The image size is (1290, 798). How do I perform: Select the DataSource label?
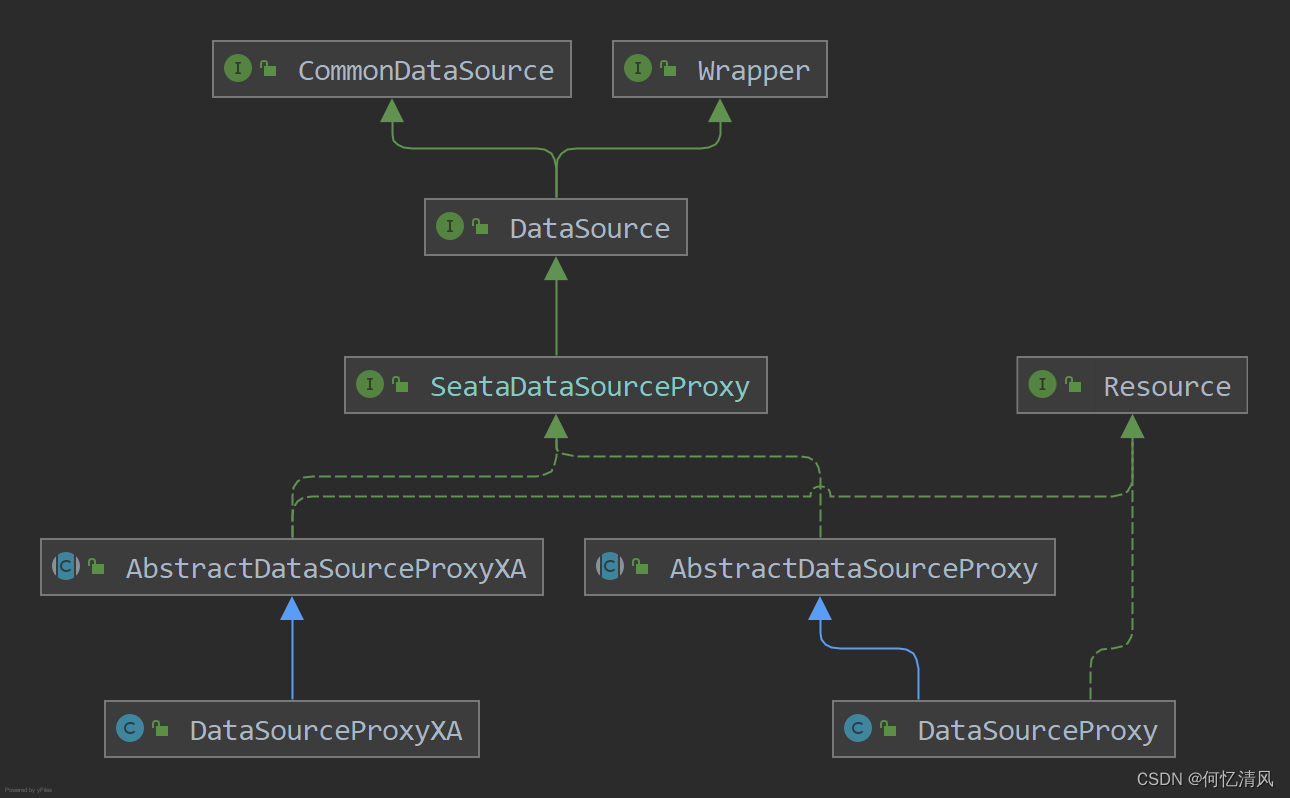pyautogui.click(x=590, y=228)
